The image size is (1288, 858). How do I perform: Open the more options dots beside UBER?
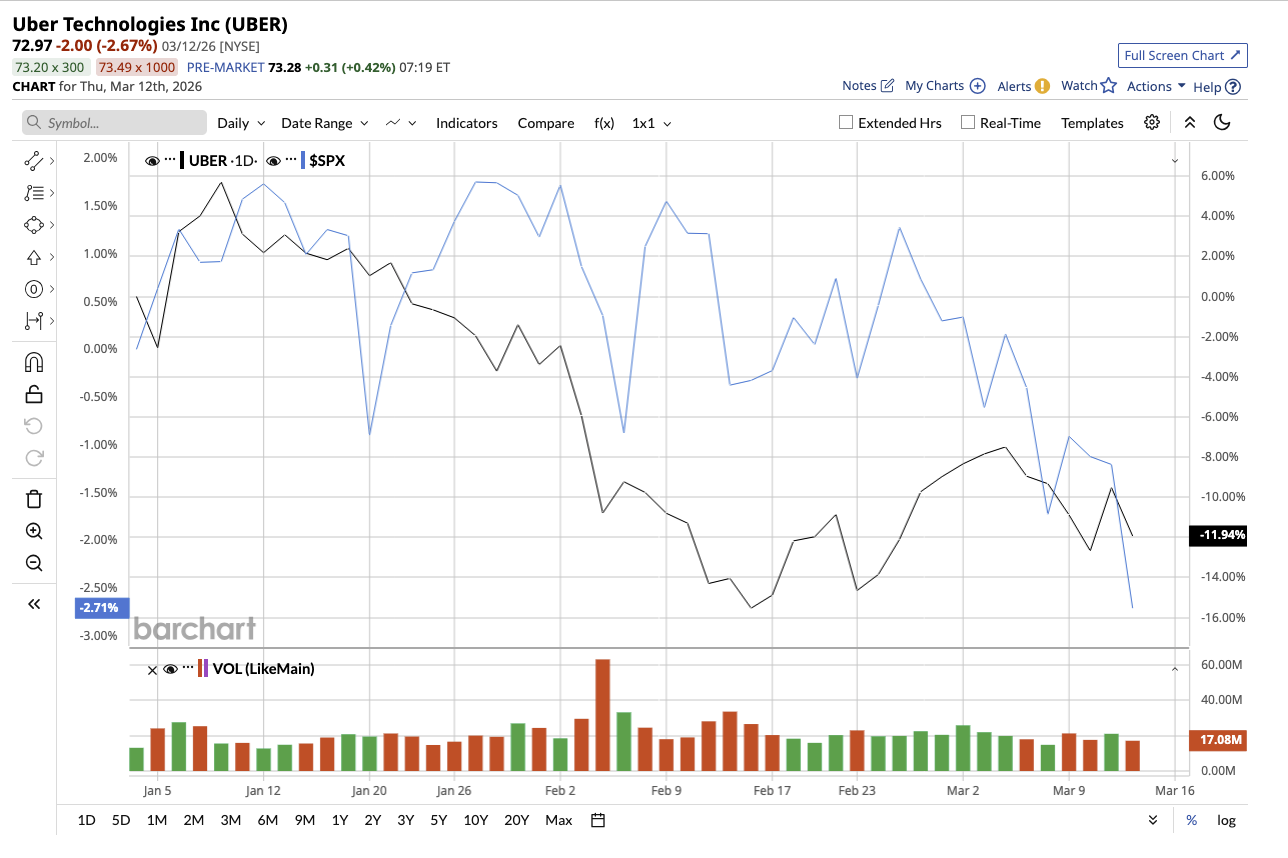[170, 160]
